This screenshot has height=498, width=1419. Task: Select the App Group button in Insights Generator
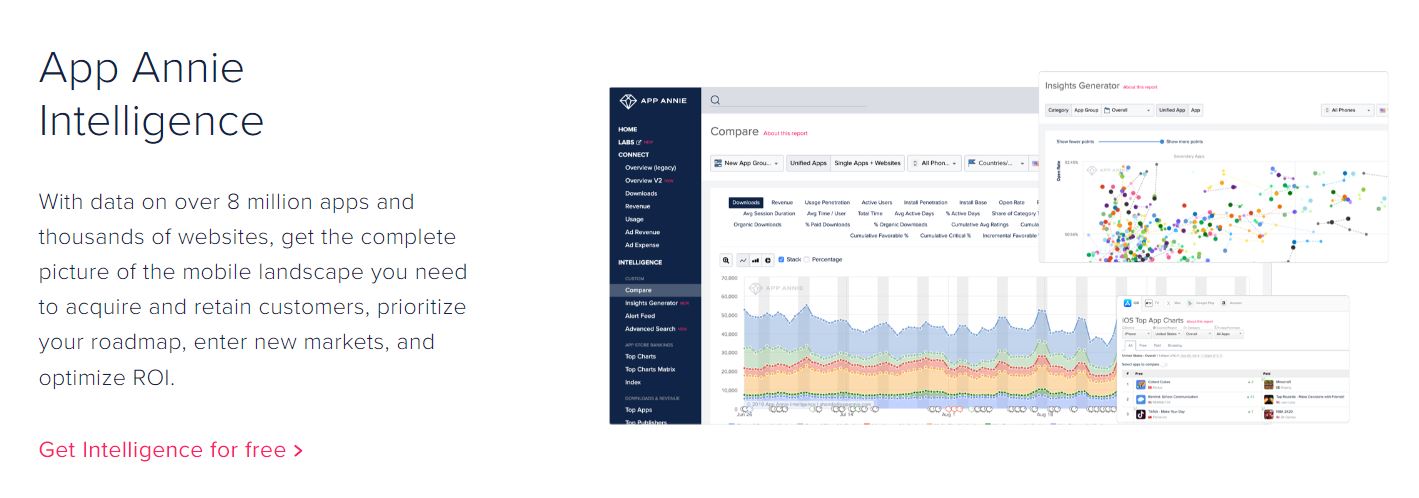tap(1086, 110)
